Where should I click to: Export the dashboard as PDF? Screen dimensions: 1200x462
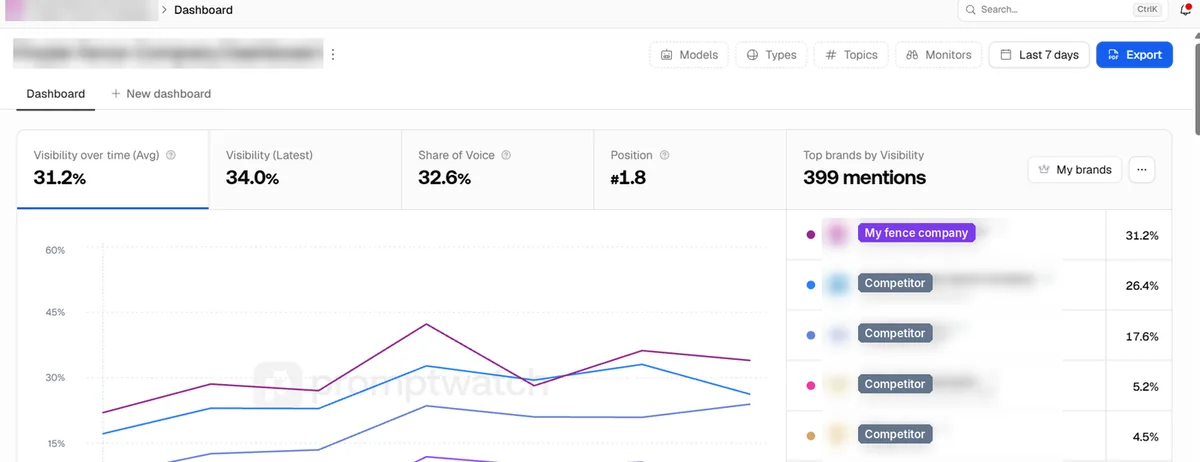(x=1134, y=55)
